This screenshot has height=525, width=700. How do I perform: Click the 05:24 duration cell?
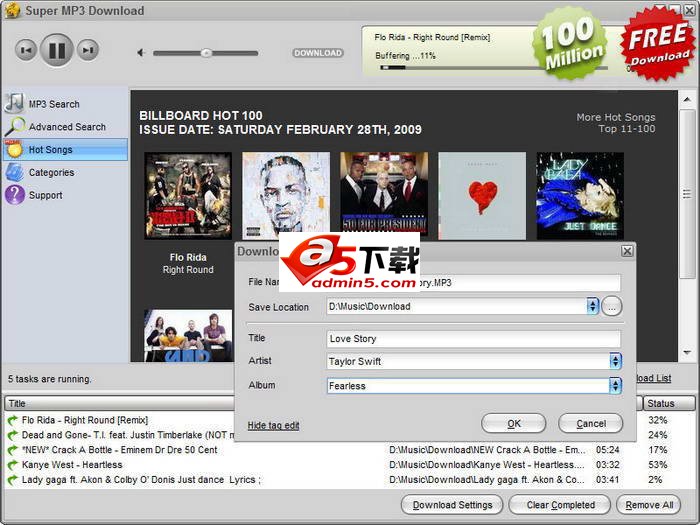point(608,450)
